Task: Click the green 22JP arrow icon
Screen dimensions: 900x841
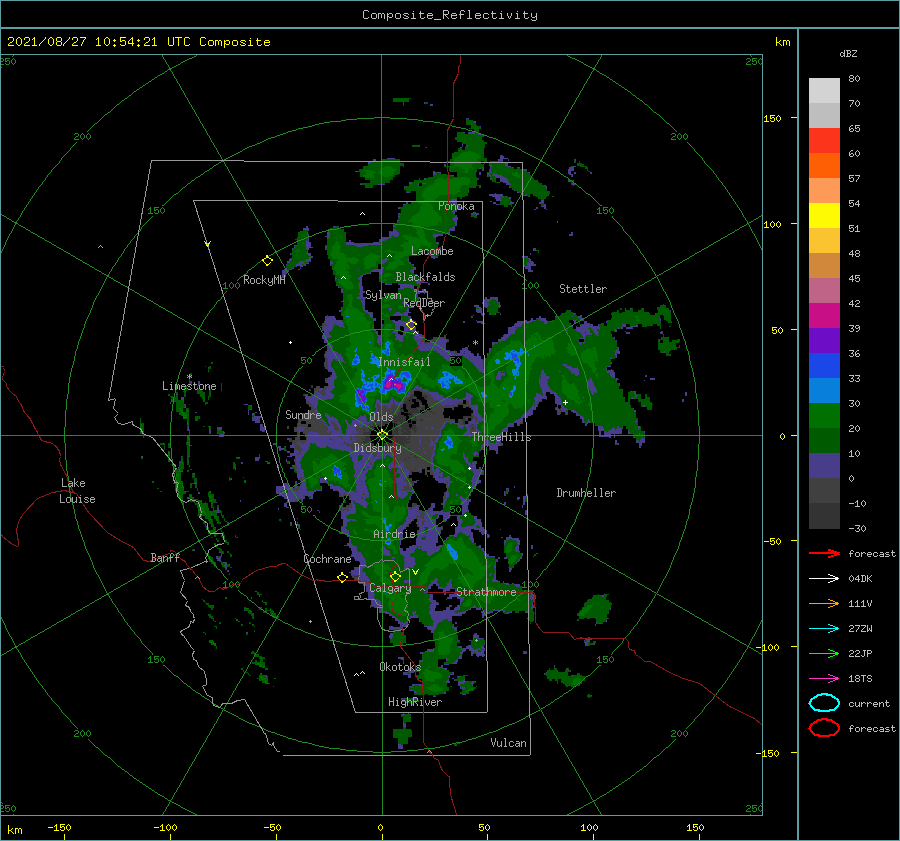Action: click(824, 653)
